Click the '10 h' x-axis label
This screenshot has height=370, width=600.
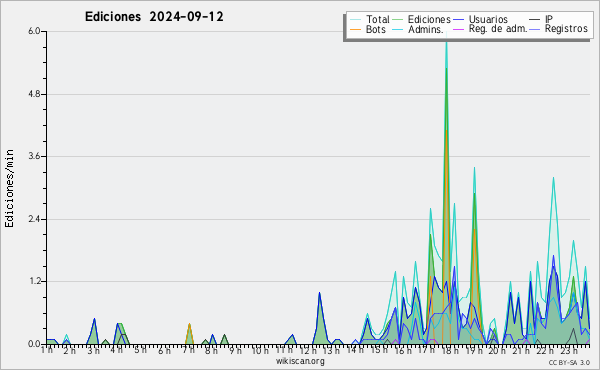coord(260,350)
